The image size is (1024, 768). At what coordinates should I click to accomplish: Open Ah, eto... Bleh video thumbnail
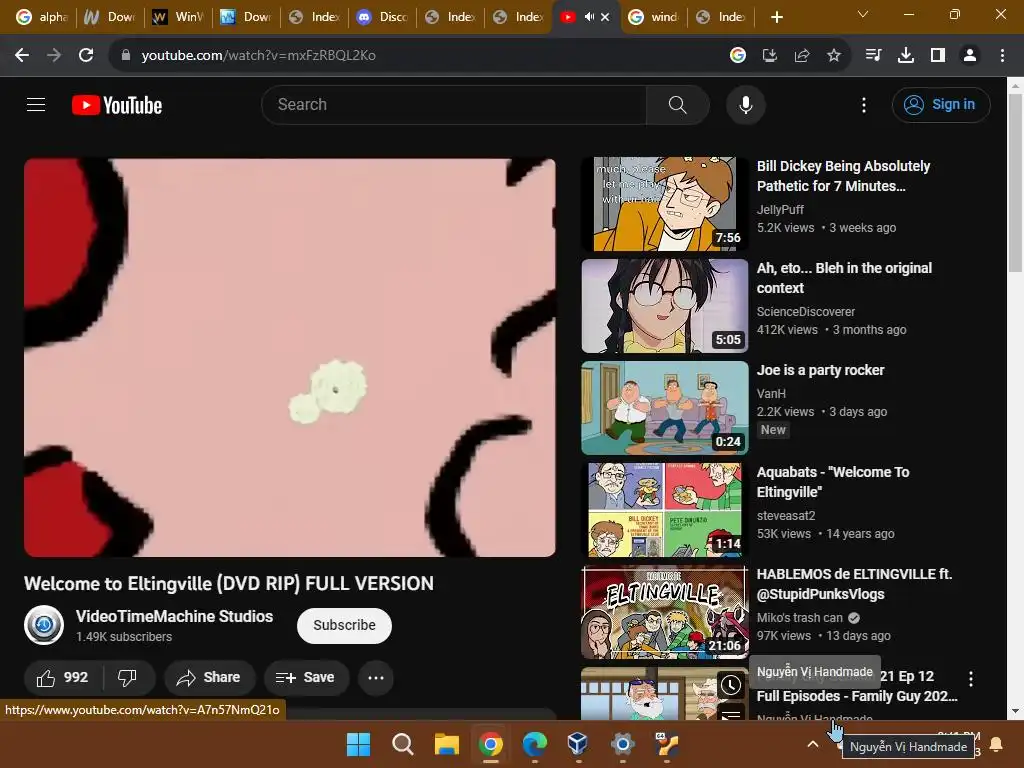click(x=665, y=306)
